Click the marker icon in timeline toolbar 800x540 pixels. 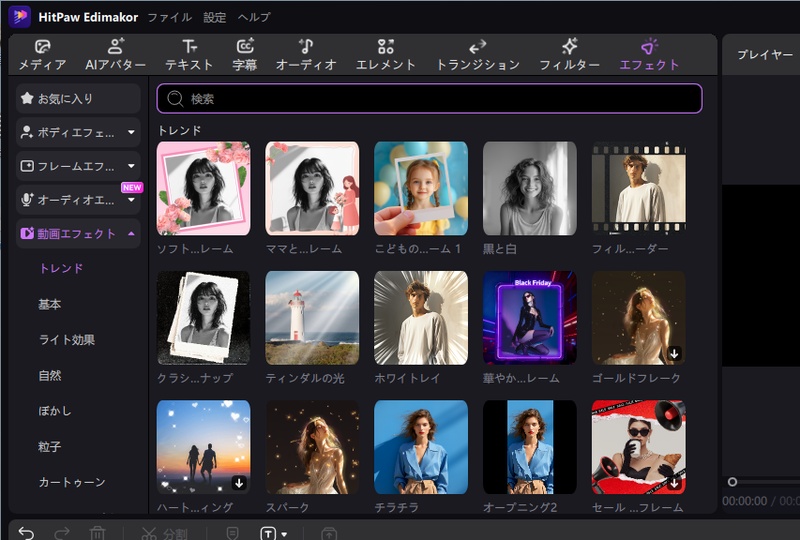(233, 533)
